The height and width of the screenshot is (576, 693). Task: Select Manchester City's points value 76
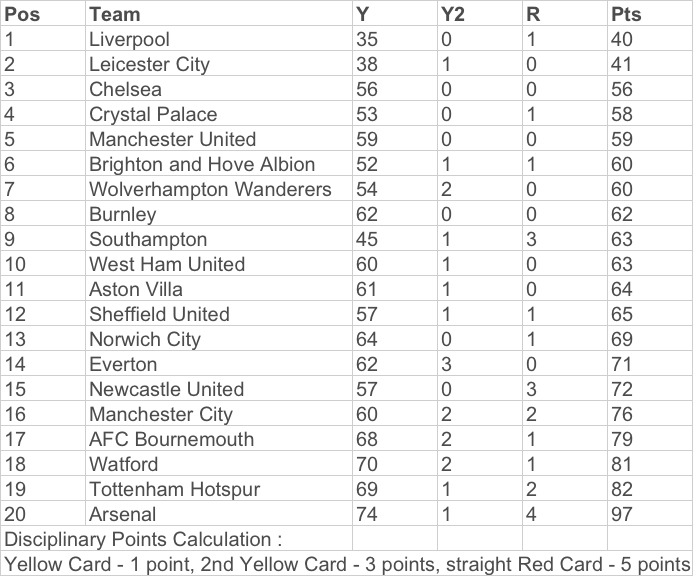[650, 413]
